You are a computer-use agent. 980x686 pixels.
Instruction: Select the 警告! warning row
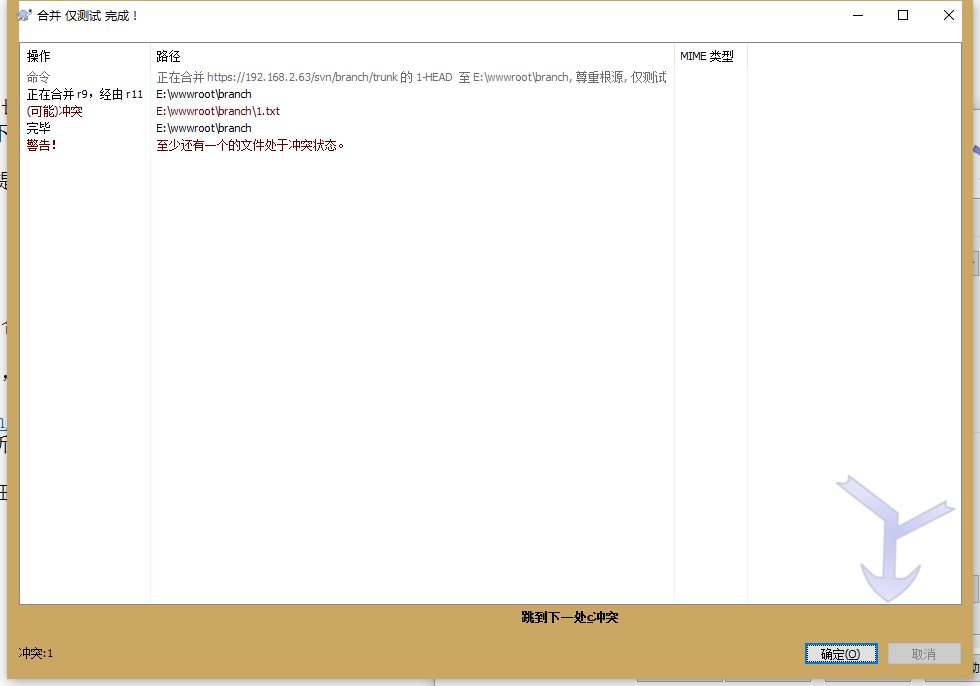tap(490, 145)
